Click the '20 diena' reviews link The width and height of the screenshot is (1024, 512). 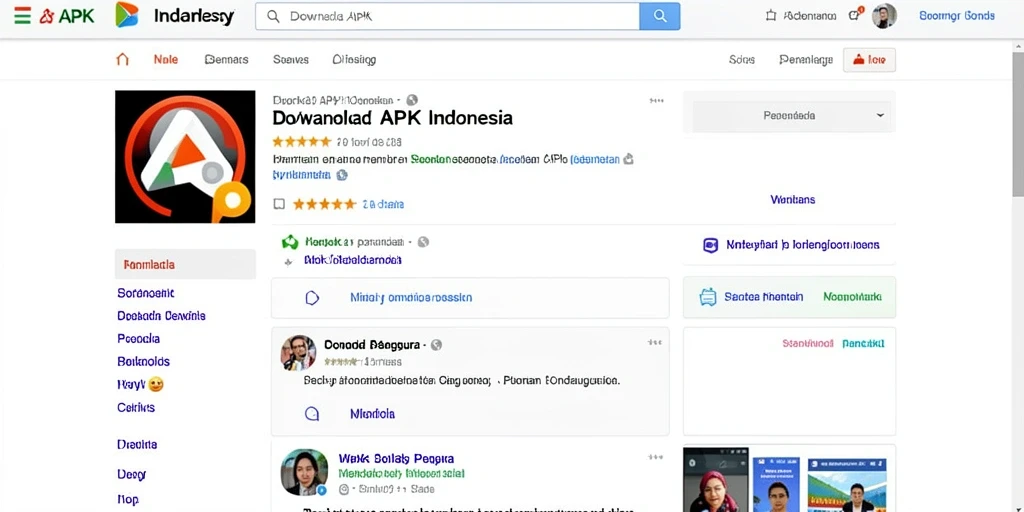tap(383, 204)
